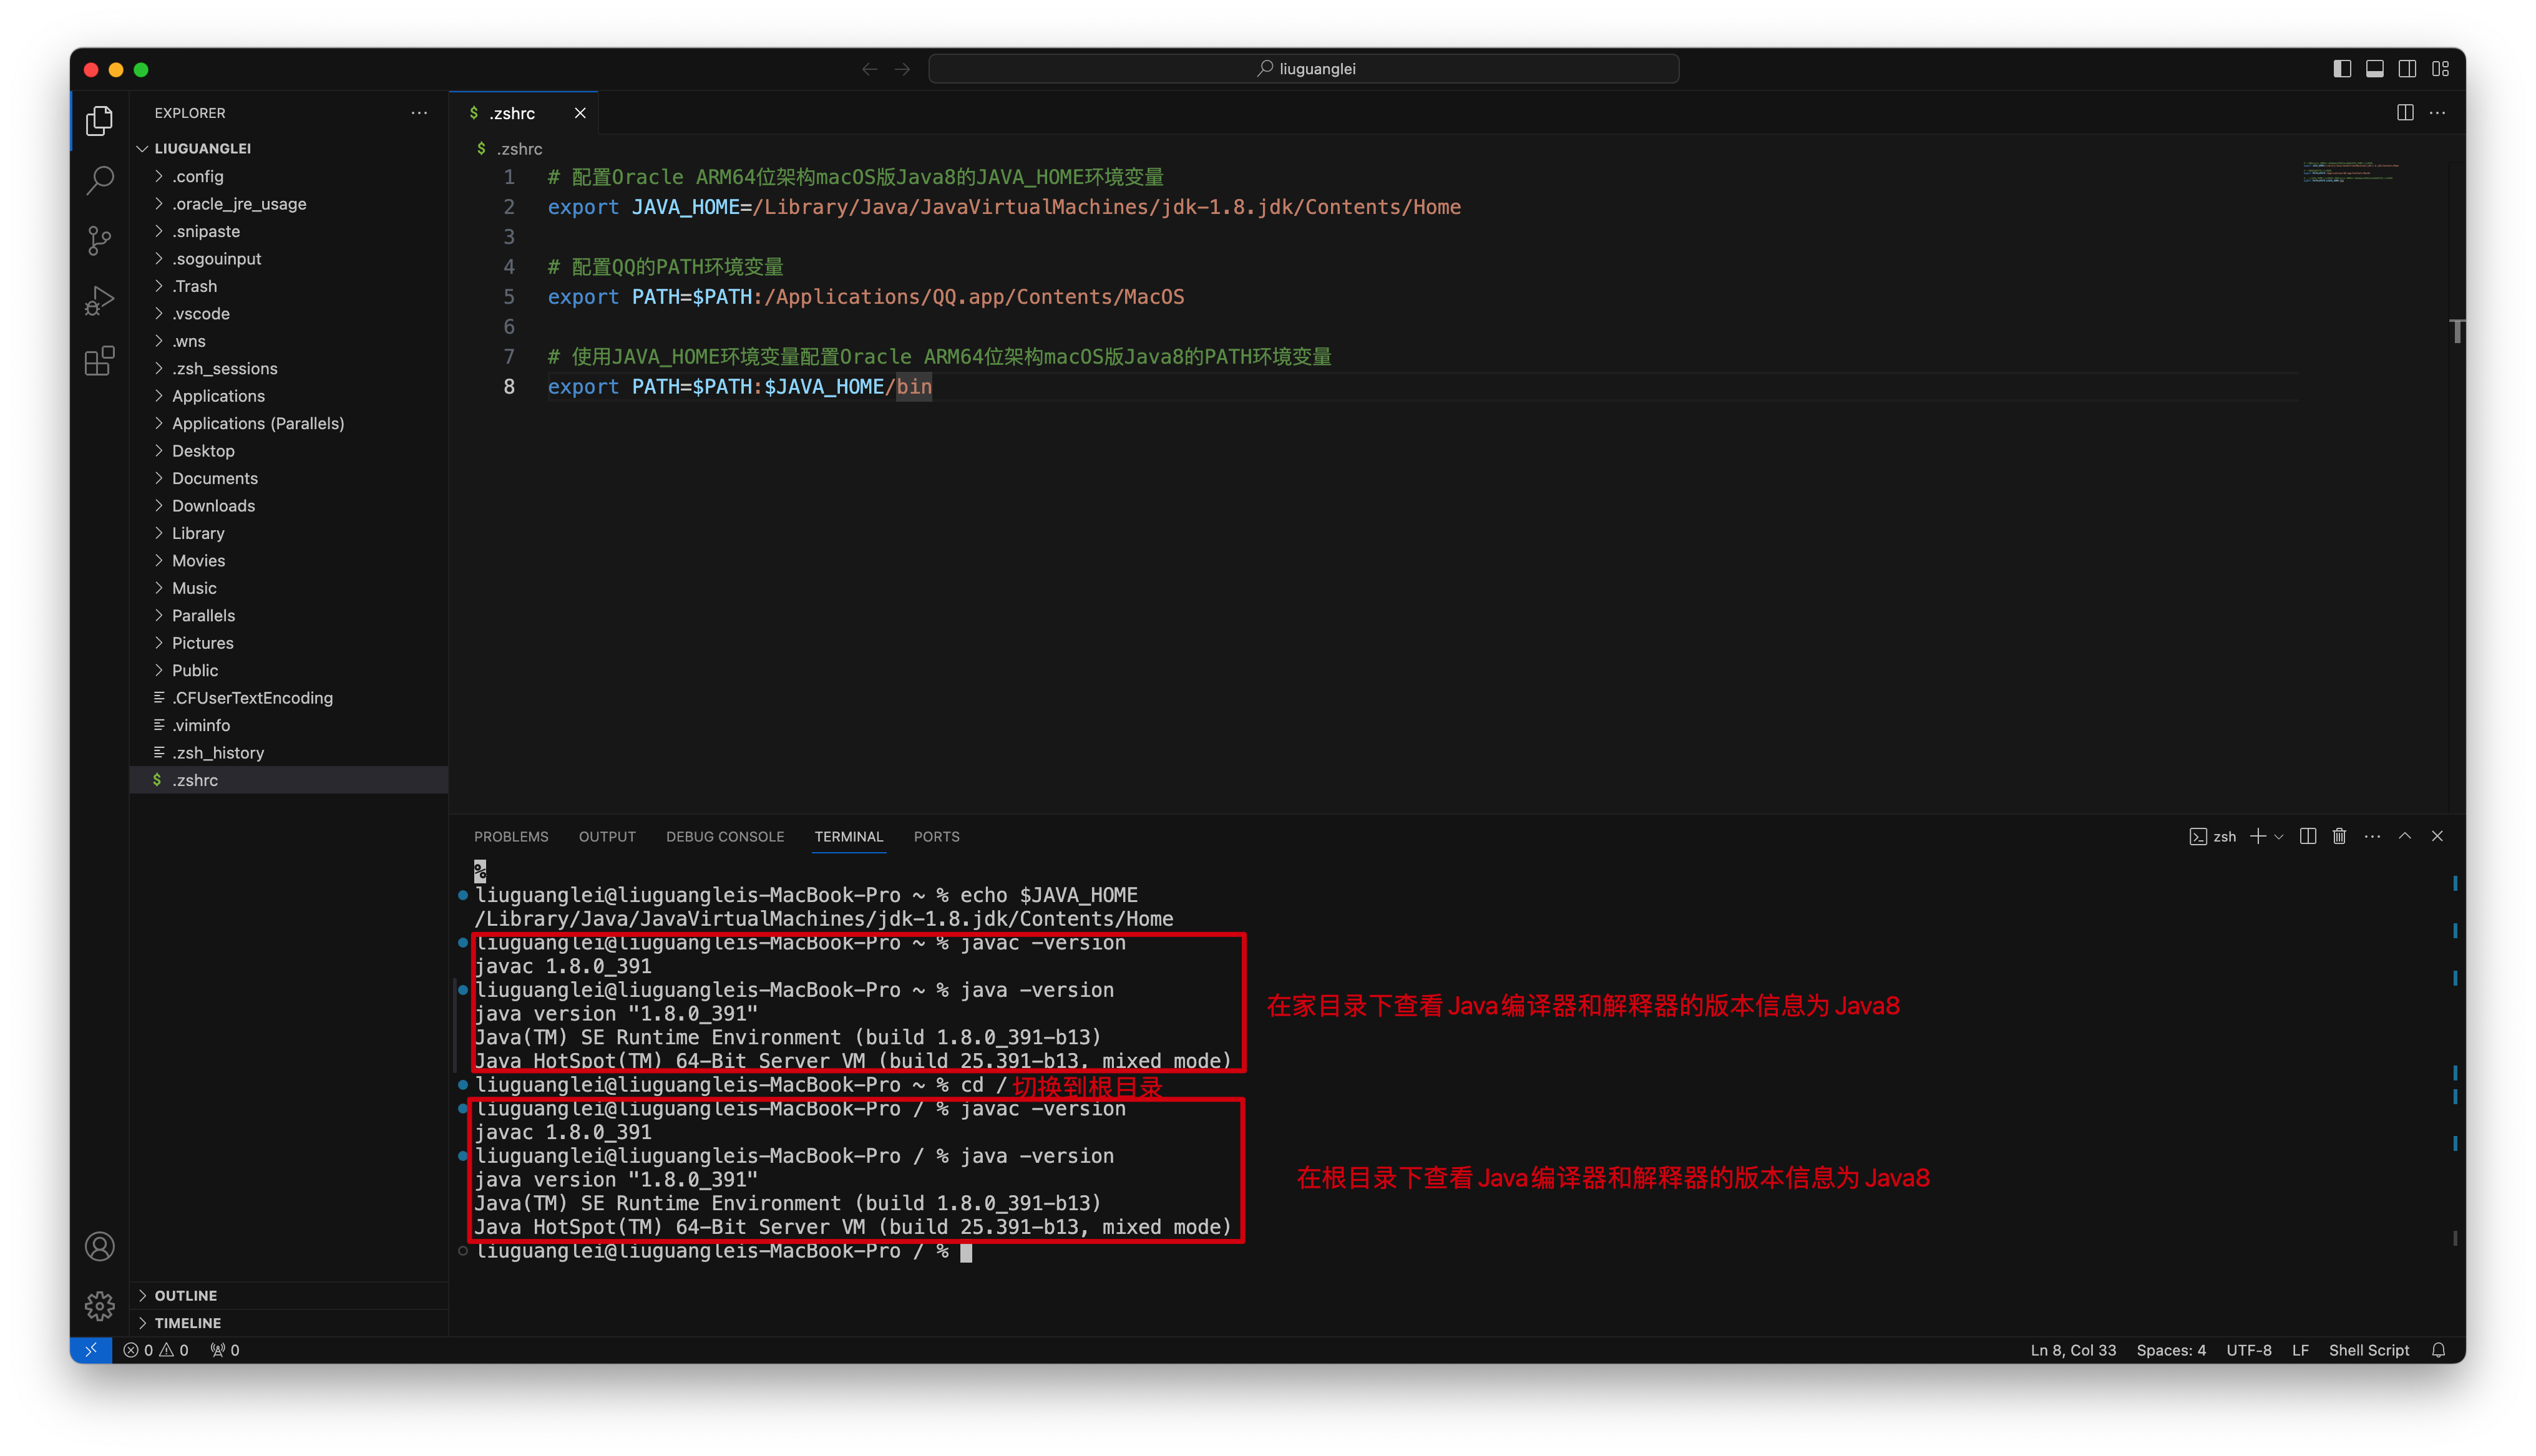Change end of line sequence LF

(x=2300, y=1350)
